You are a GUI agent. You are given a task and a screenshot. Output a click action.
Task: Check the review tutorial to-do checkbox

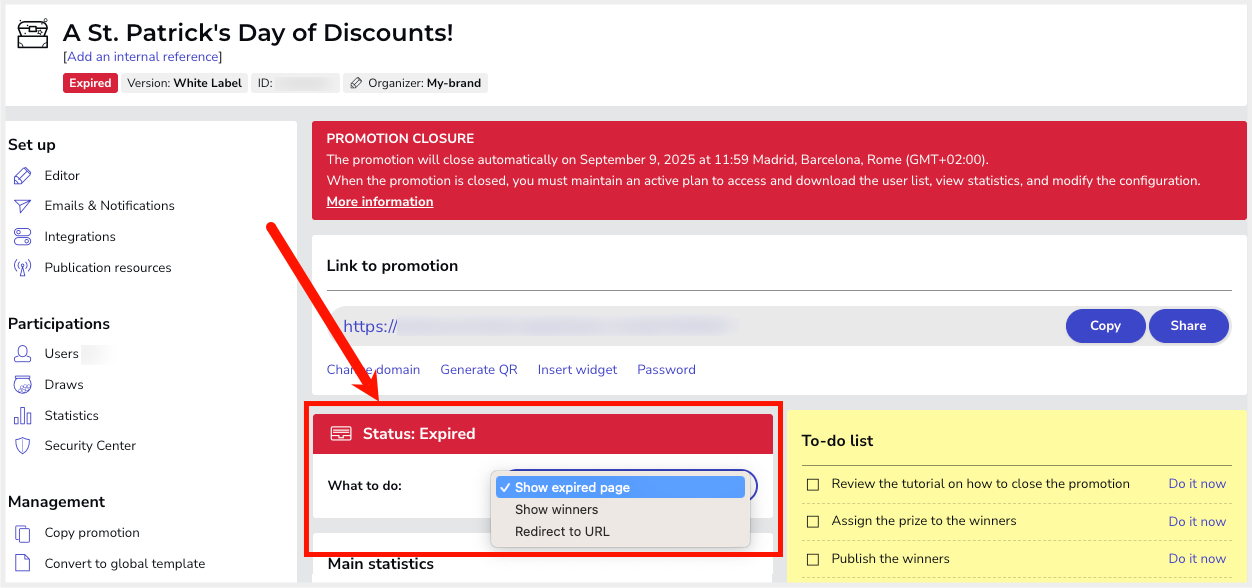coord(813,484)
